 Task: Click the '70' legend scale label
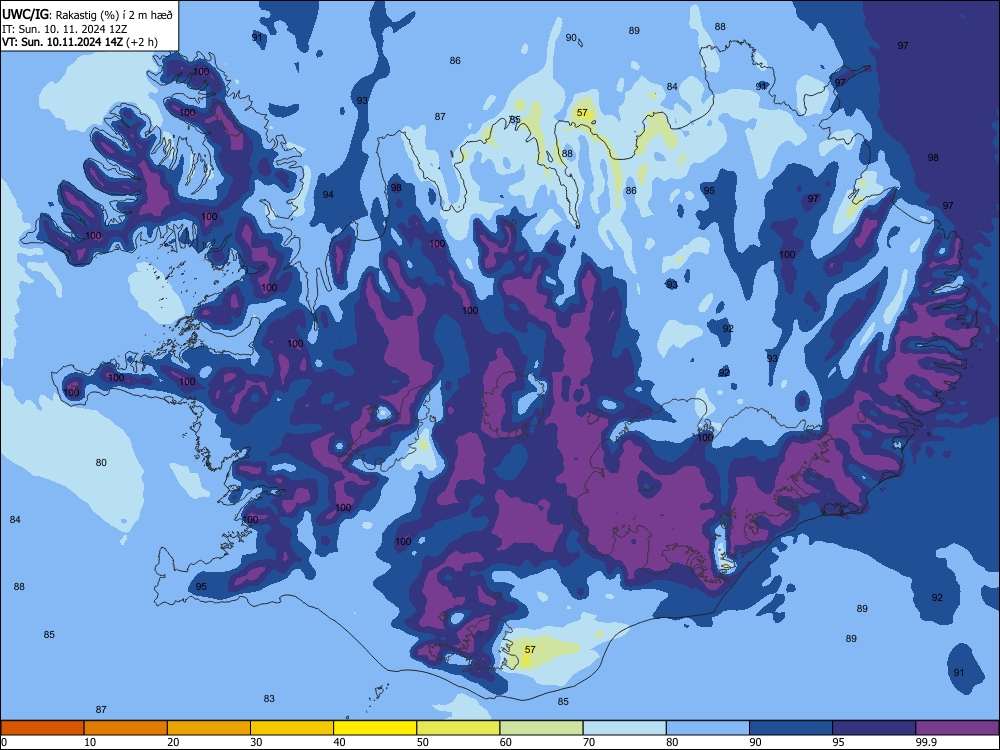click(589, 742)
